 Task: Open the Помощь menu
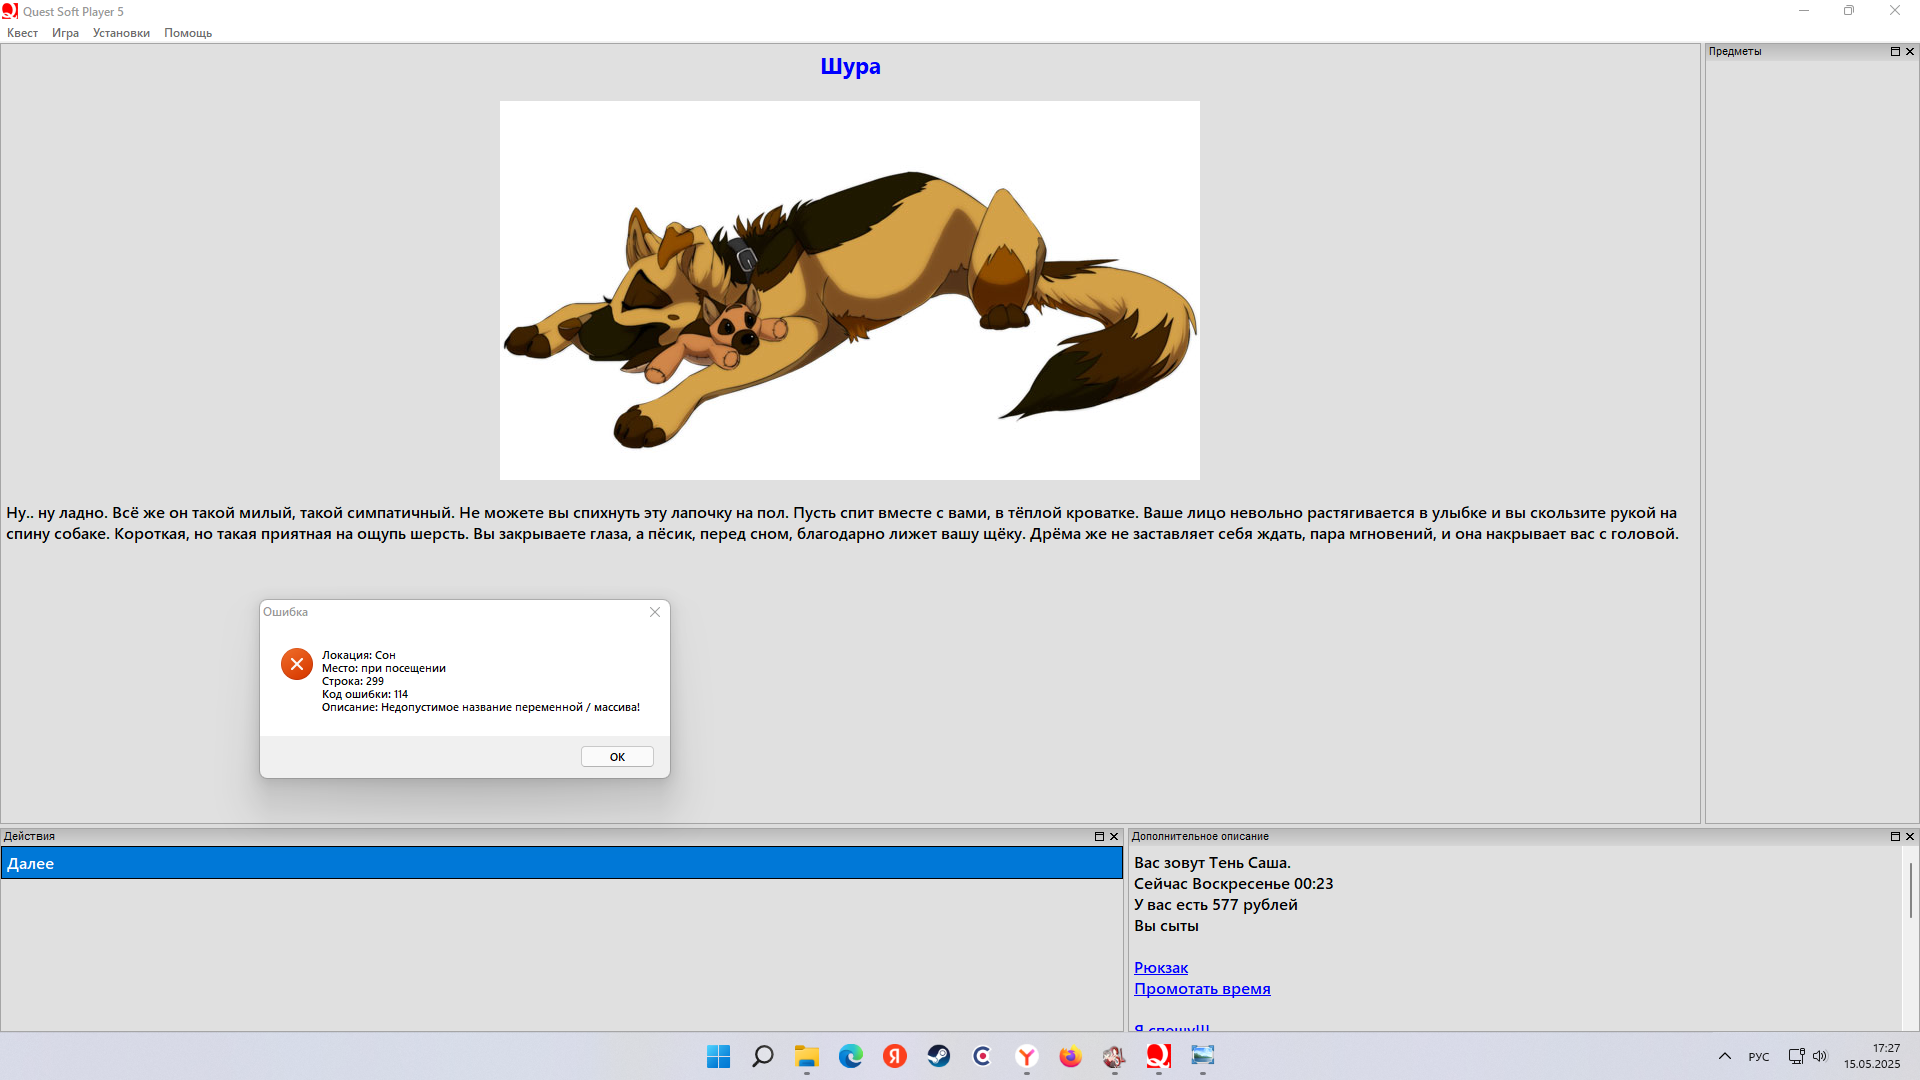(x=188, y=33)
